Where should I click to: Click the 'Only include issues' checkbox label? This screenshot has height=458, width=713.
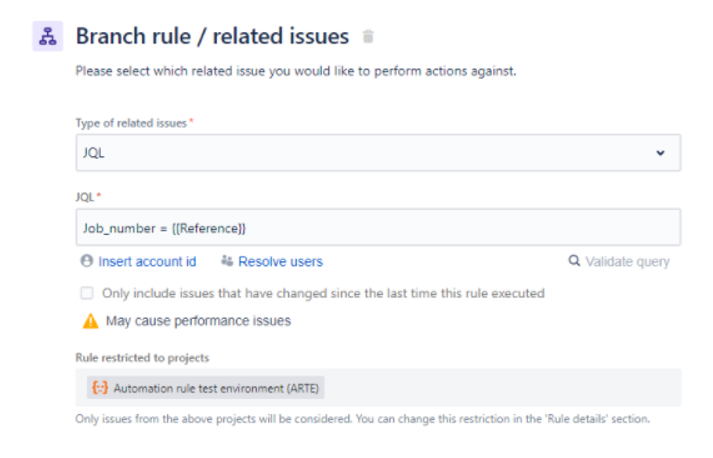pos(323,293)
